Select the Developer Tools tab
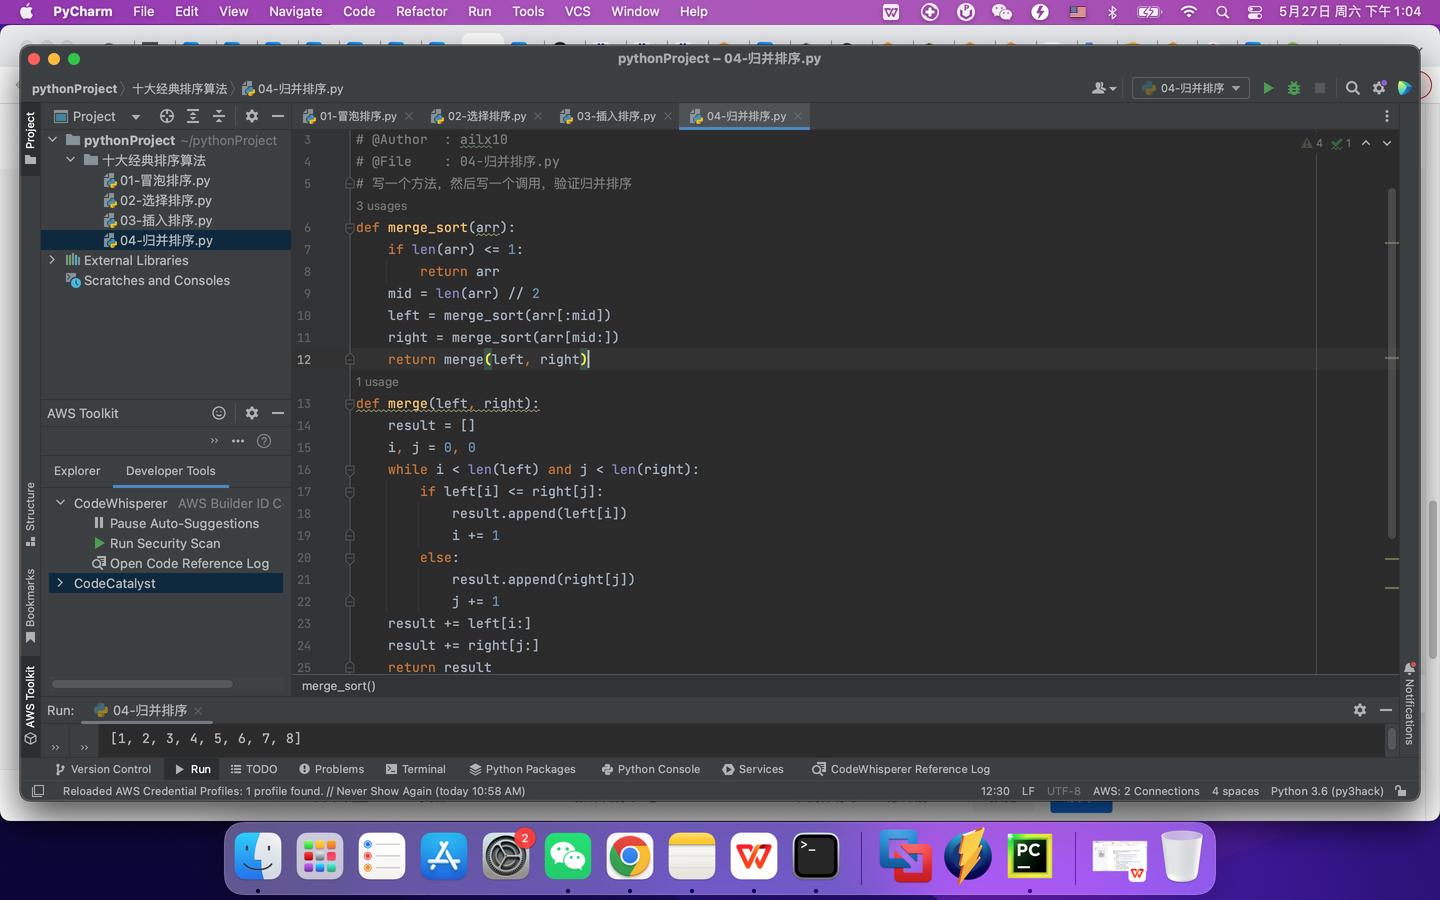This screenshot has height=900, width=1440. point(171,471)
